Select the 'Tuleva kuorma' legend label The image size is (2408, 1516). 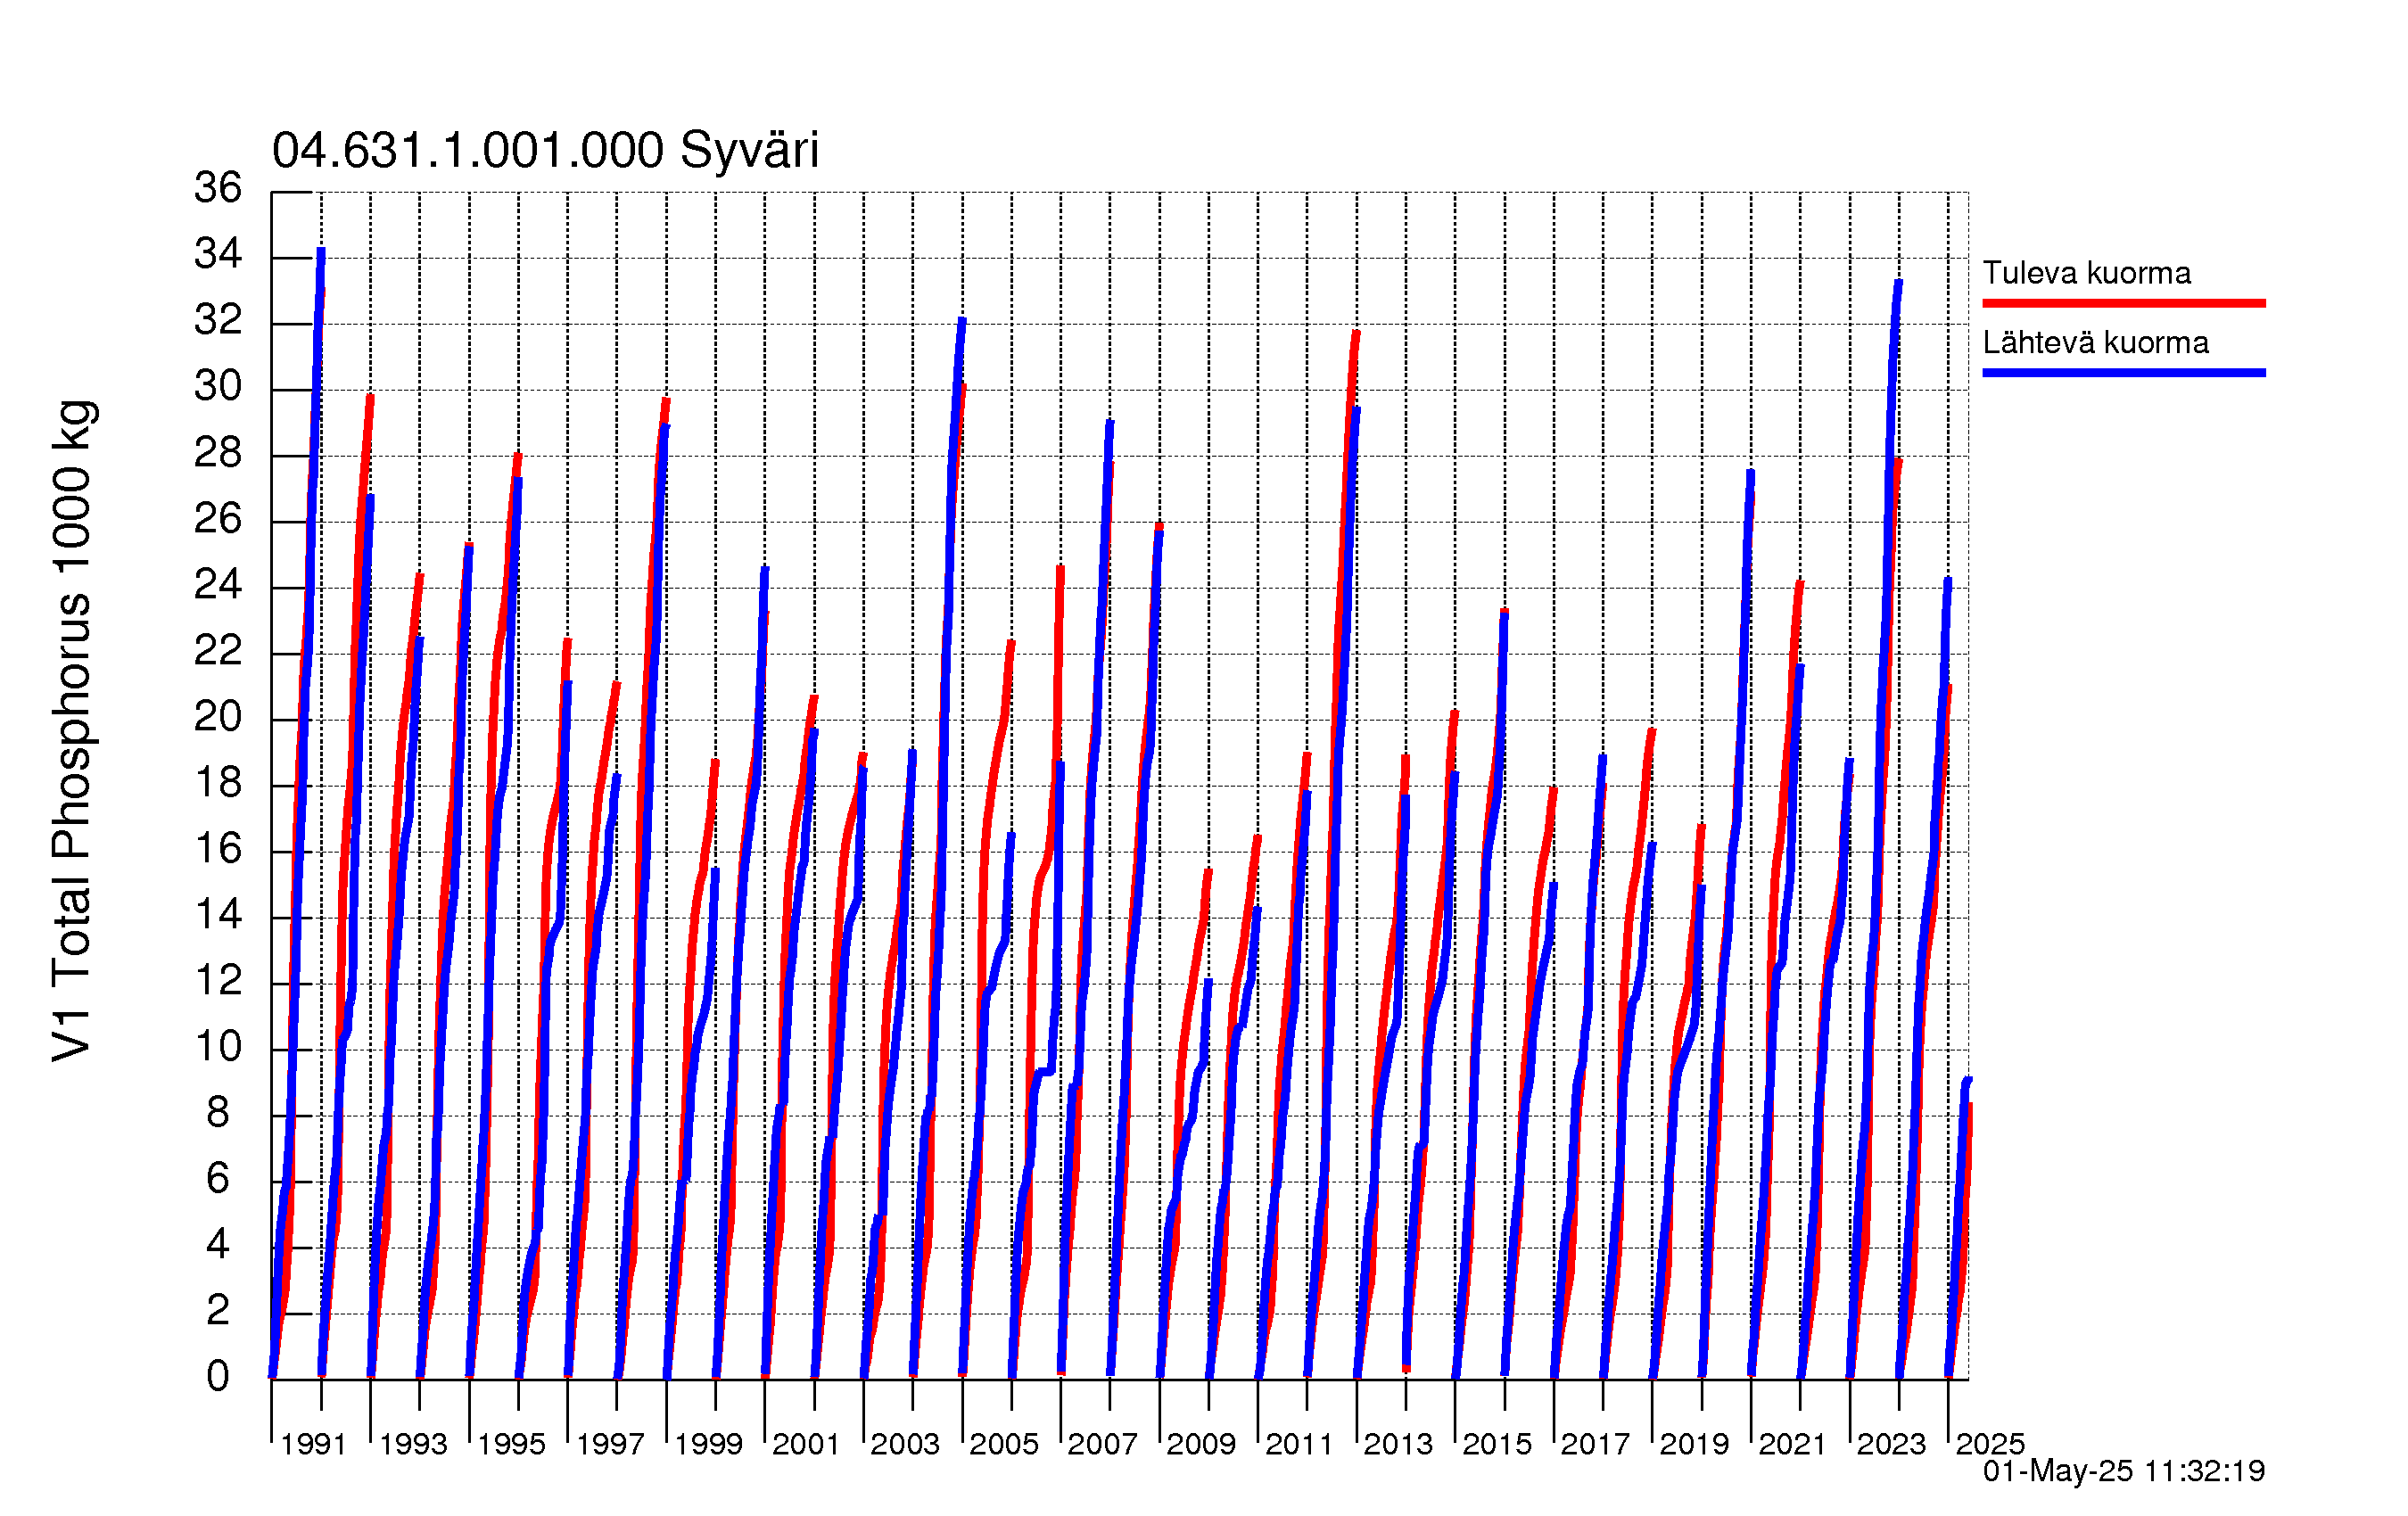pyautogui.click(x=2086, y=273)
